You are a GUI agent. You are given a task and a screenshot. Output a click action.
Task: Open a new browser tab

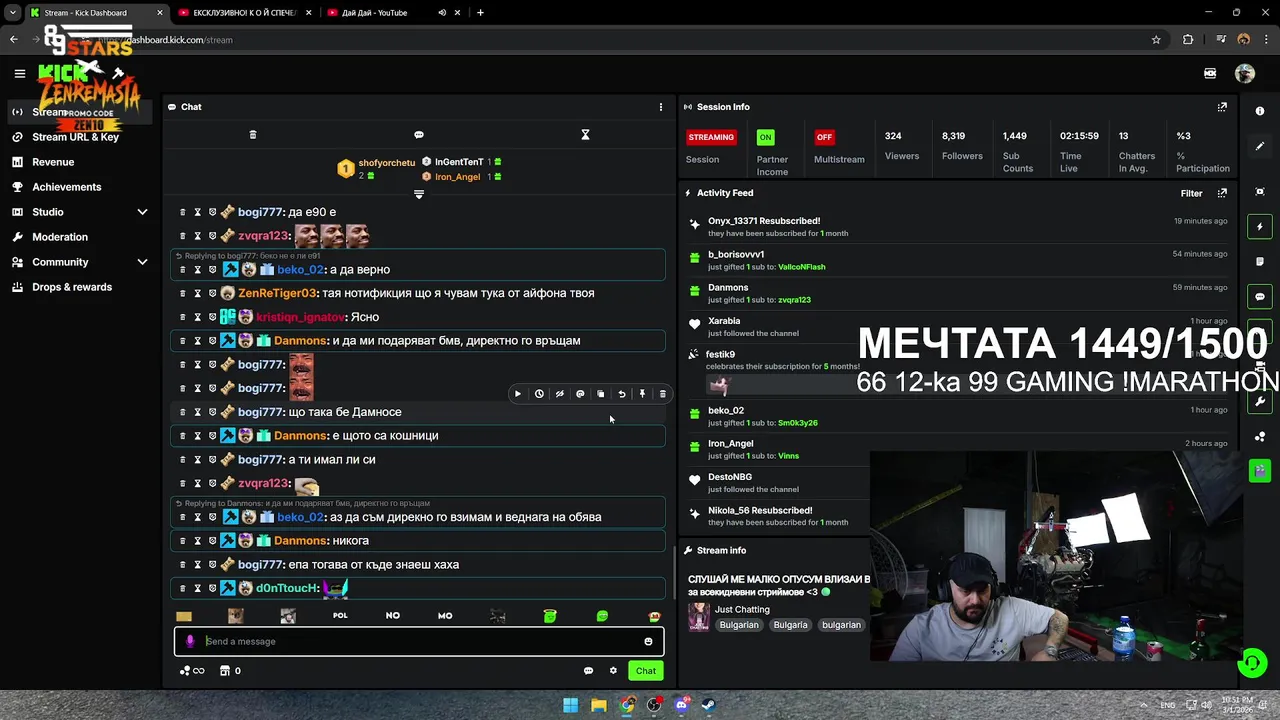pyautogui.click(x=480, y=13)
